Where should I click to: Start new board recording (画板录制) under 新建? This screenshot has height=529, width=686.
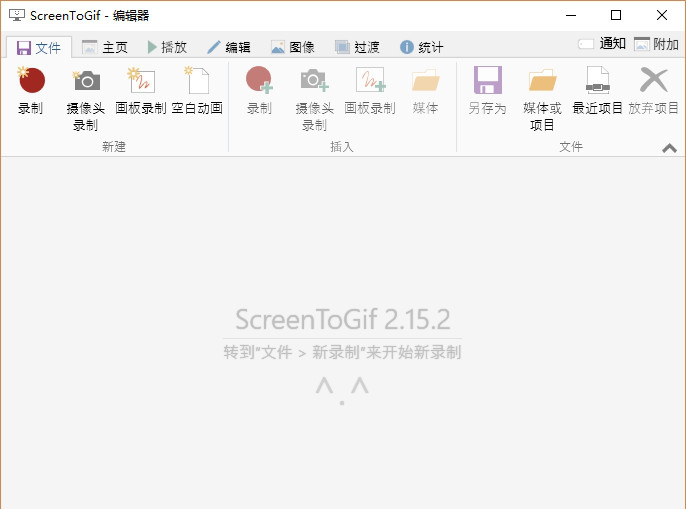[x=140, y=91]
